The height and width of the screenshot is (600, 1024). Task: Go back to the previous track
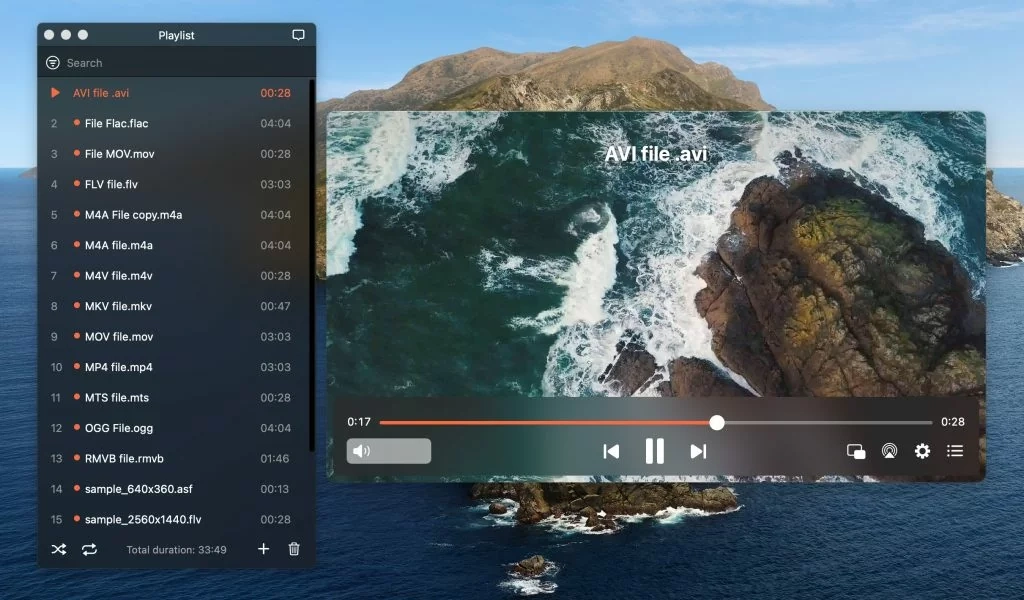pos(611,451)
